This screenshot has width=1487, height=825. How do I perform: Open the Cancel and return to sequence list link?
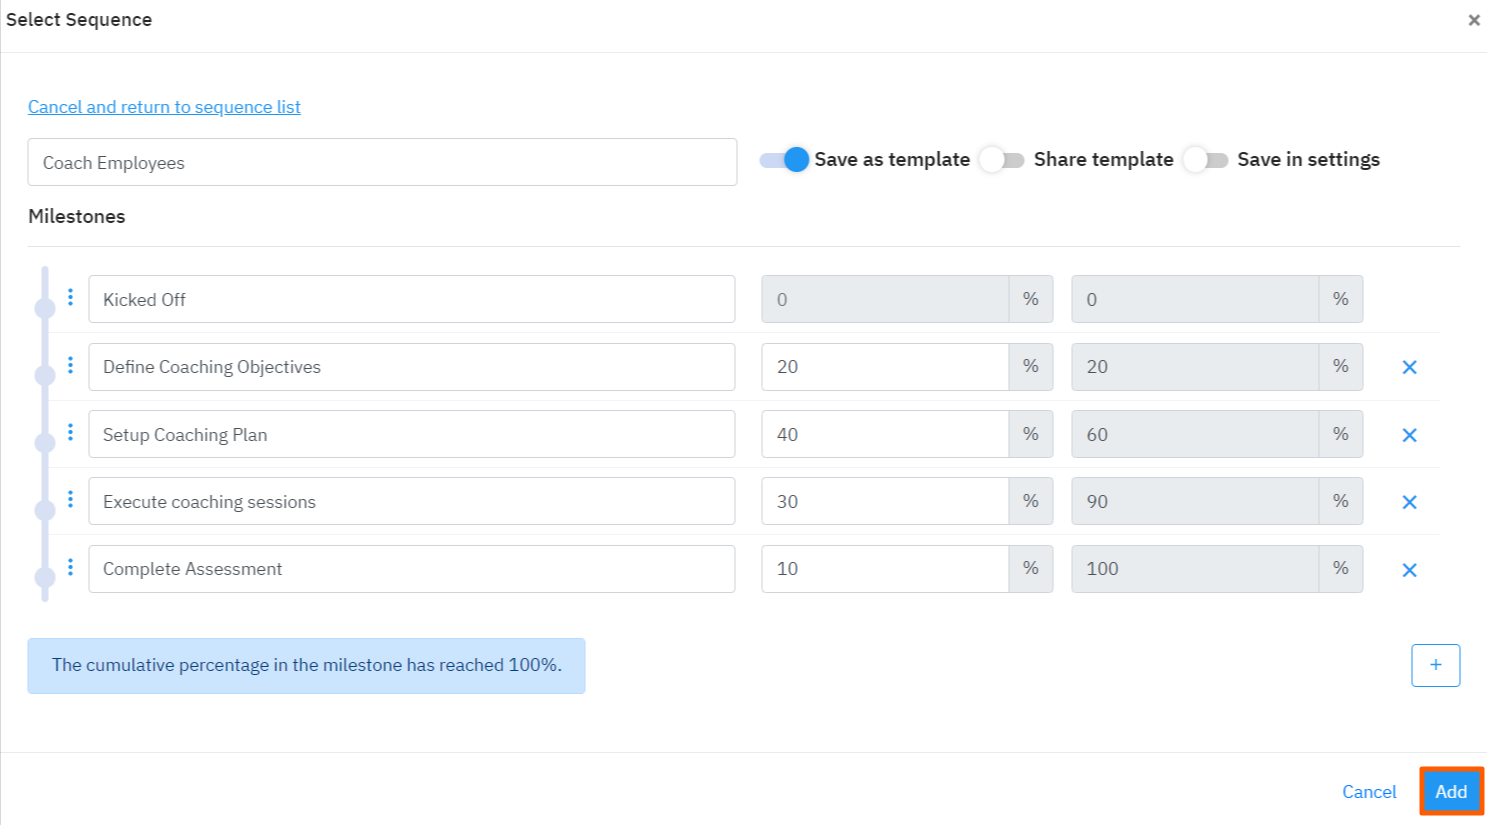click(x=164, y=107)
